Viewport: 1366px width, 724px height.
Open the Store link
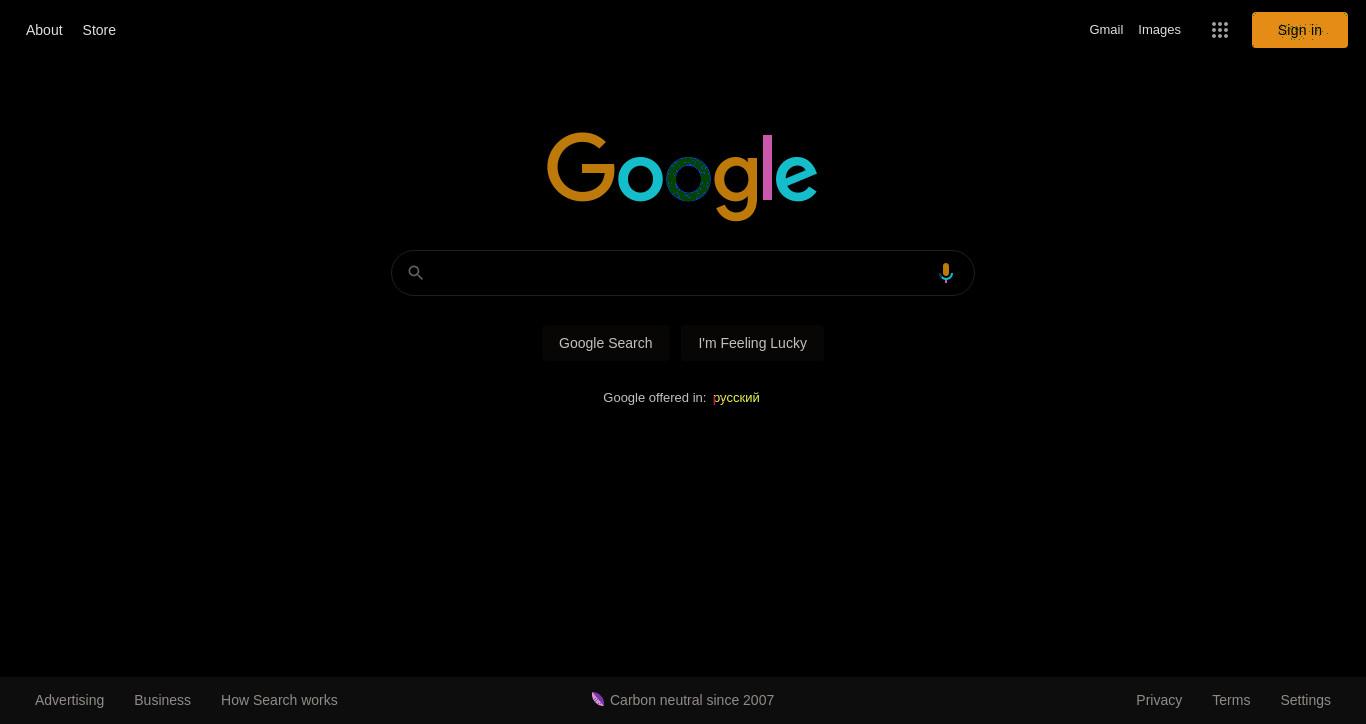pyautogui.click(x=99, y=30)
